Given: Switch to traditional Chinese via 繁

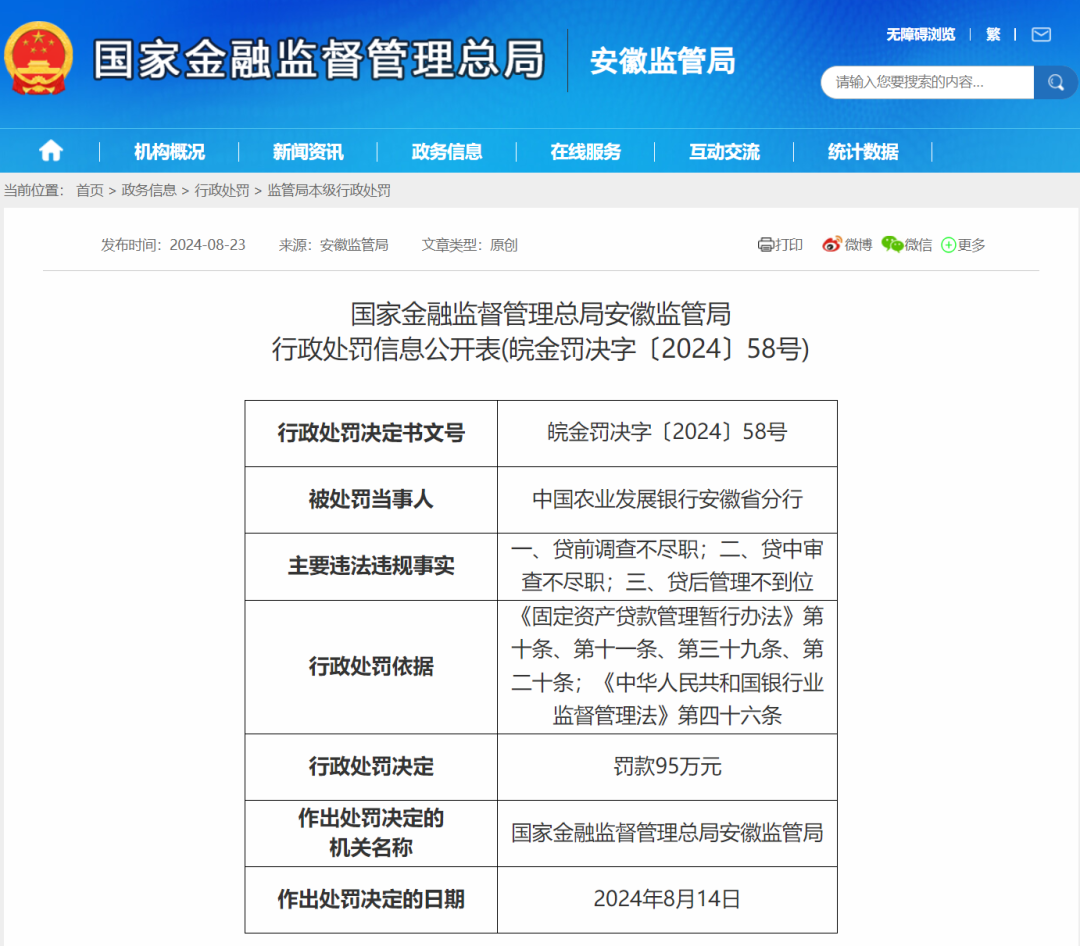Looking at the screenshot, I should coord(993,34).
